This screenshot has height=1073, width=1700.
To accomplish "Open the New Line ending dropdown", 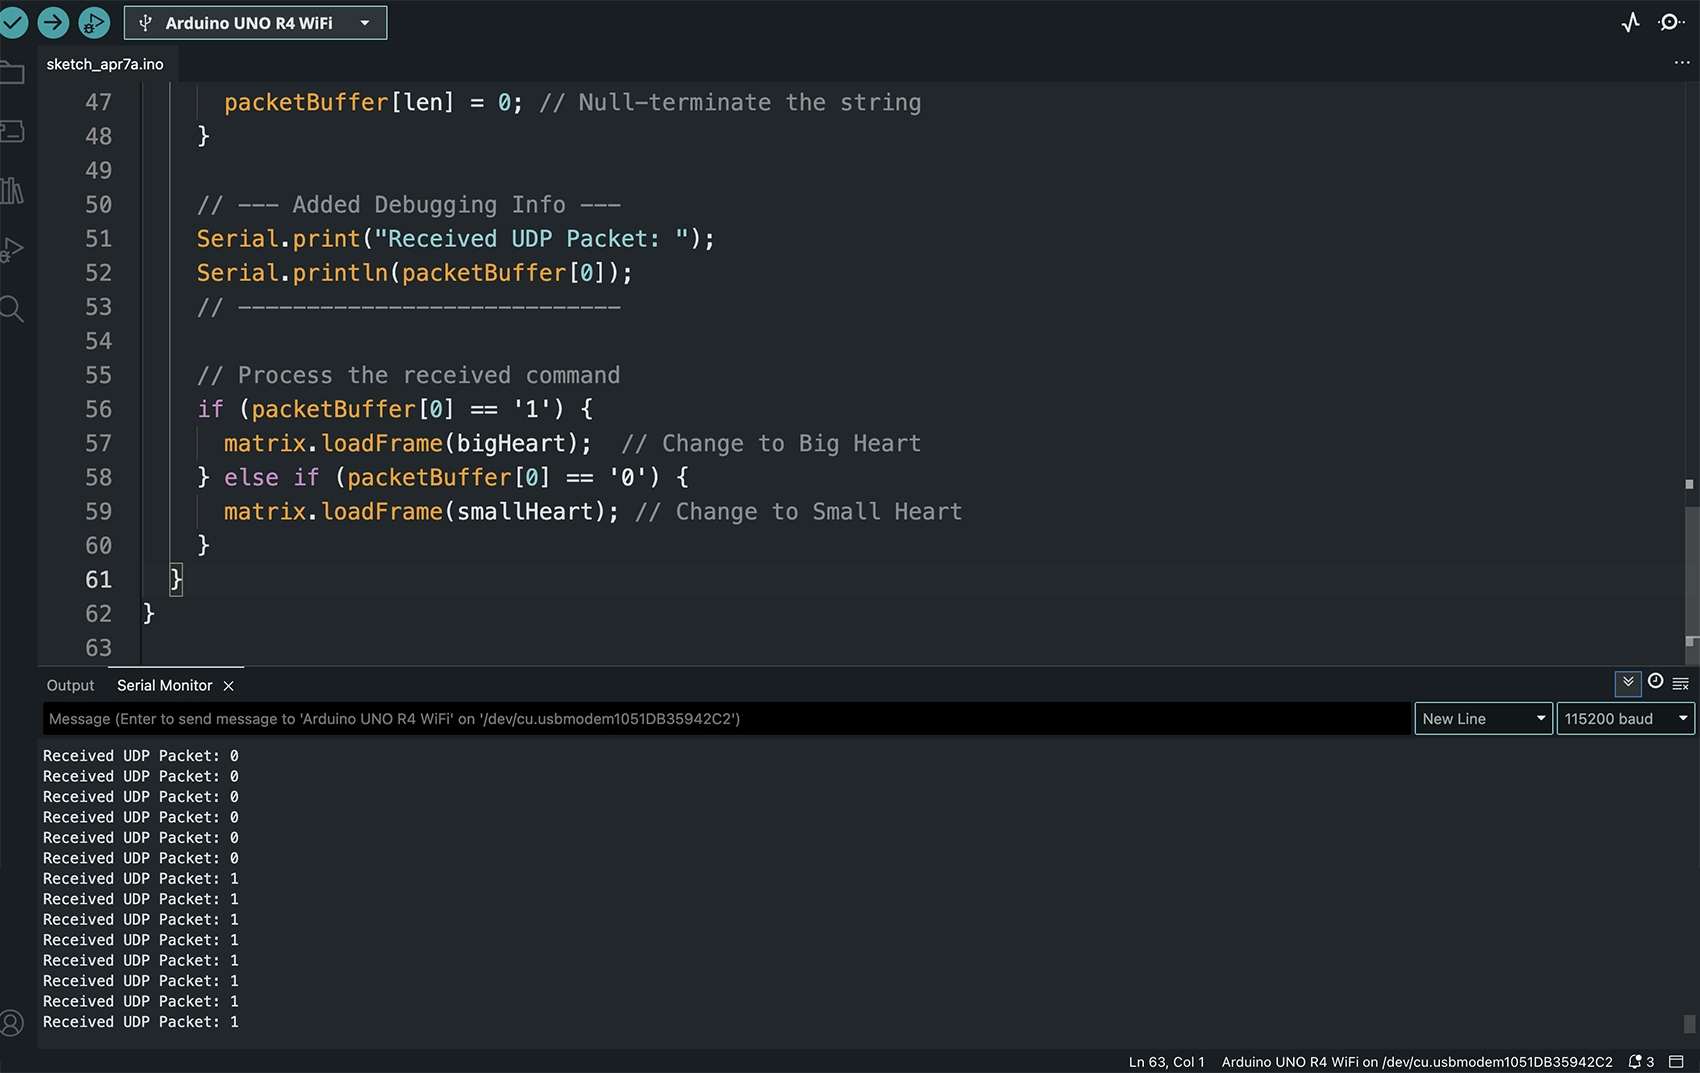I will (1483, 719).
